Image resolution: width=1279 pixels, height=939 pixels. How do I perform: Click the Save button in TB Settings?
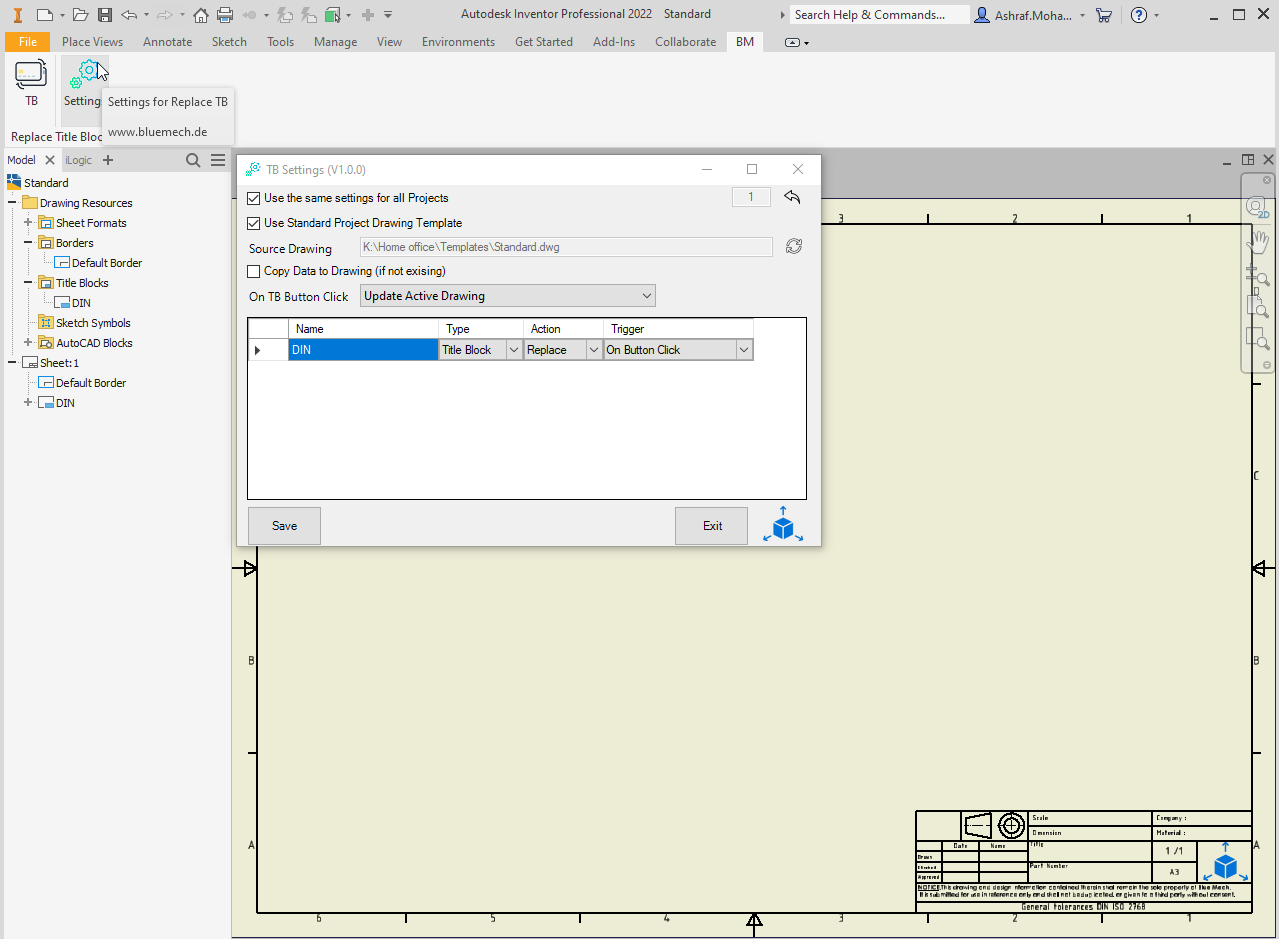pyautogui.click(x=284, y=526)
